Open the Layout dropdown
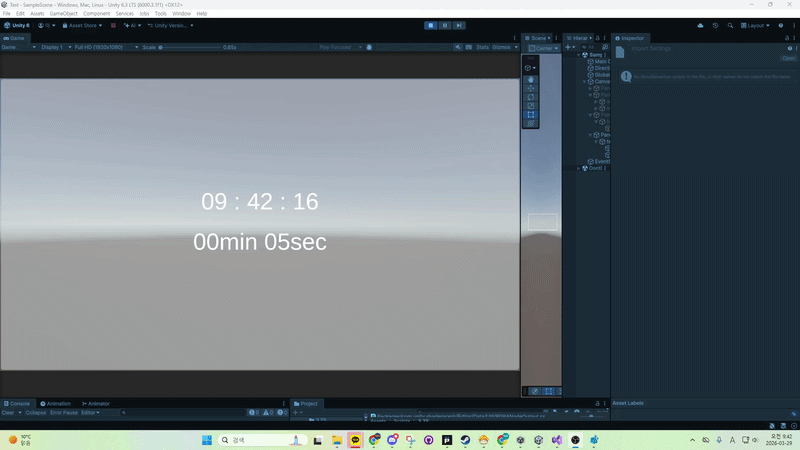 coord(755,26)
